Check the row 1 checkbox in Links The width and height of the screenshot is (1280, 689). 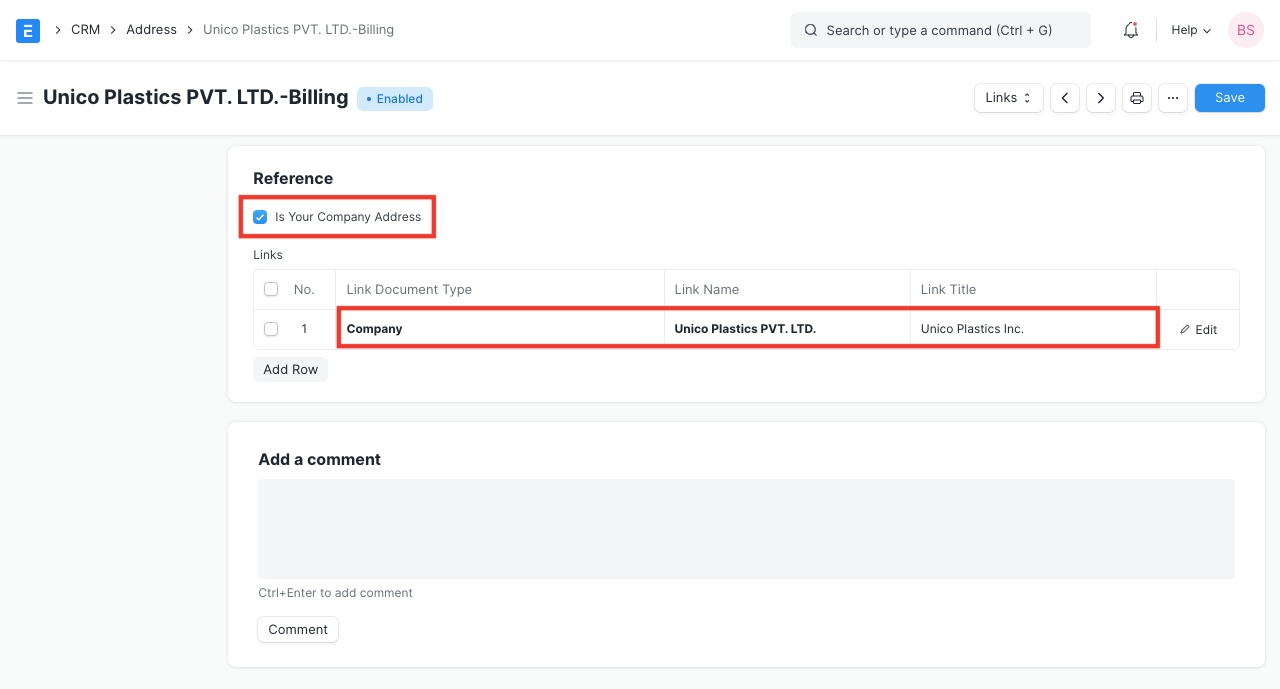pos(271,329)
